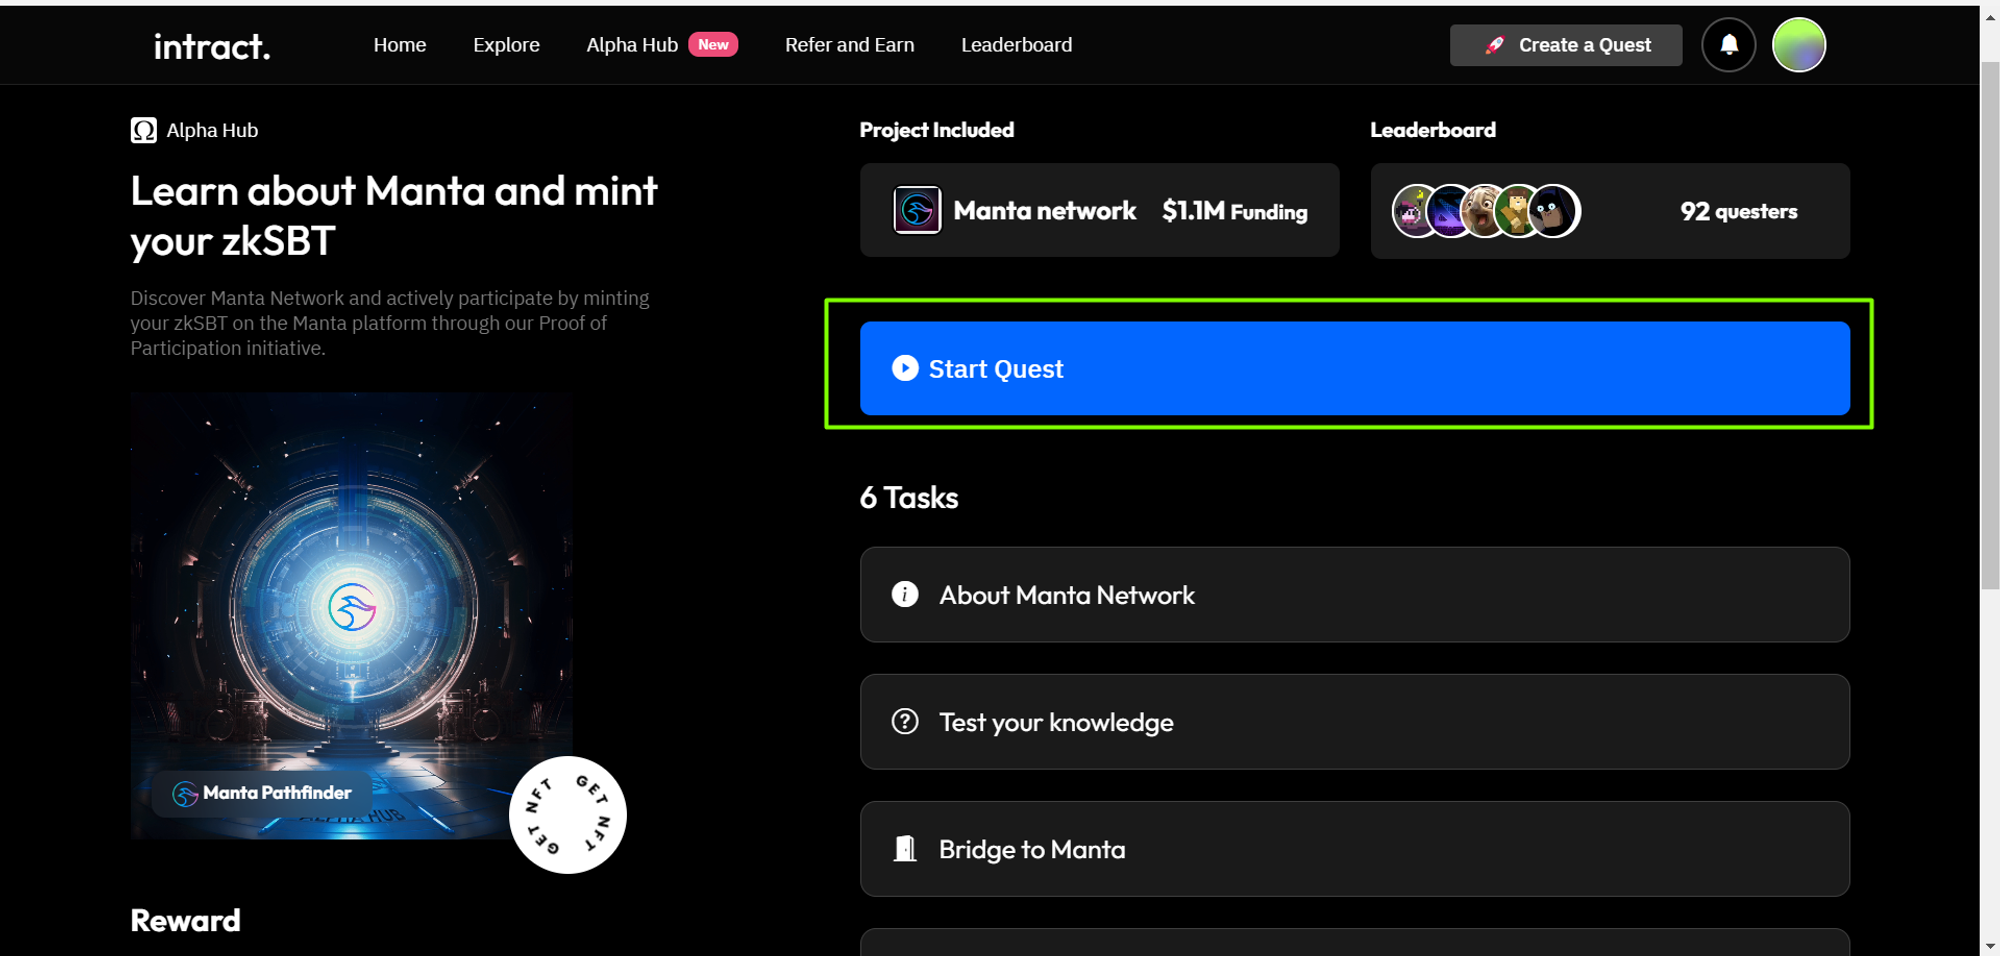Screen dimensions: 2000x956
Task: Click the middle leaderboard avatar with dog face
Action: pos(1485,211)
